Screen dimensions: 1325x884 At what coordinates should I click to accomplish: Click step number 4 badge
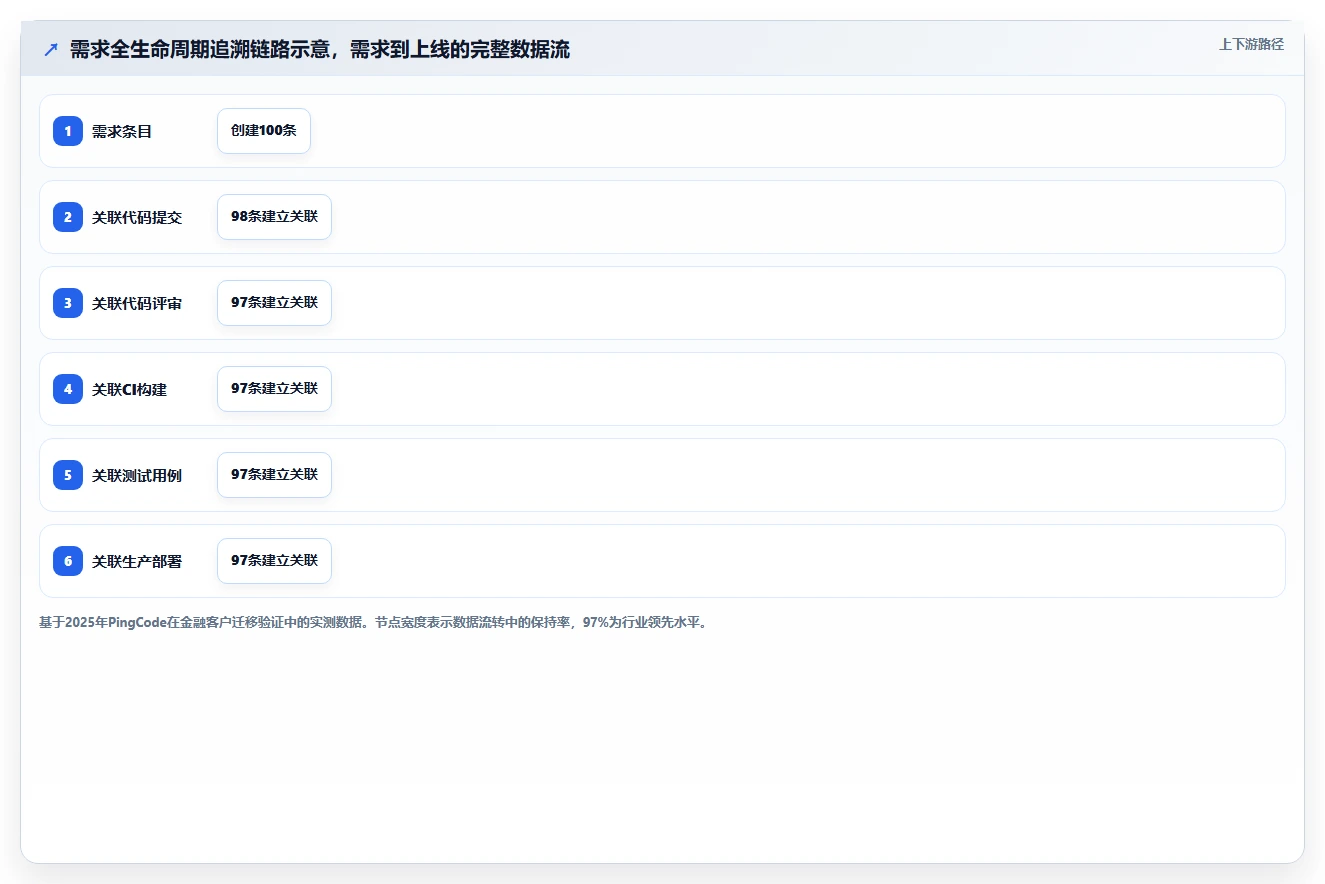pos(68,389)
